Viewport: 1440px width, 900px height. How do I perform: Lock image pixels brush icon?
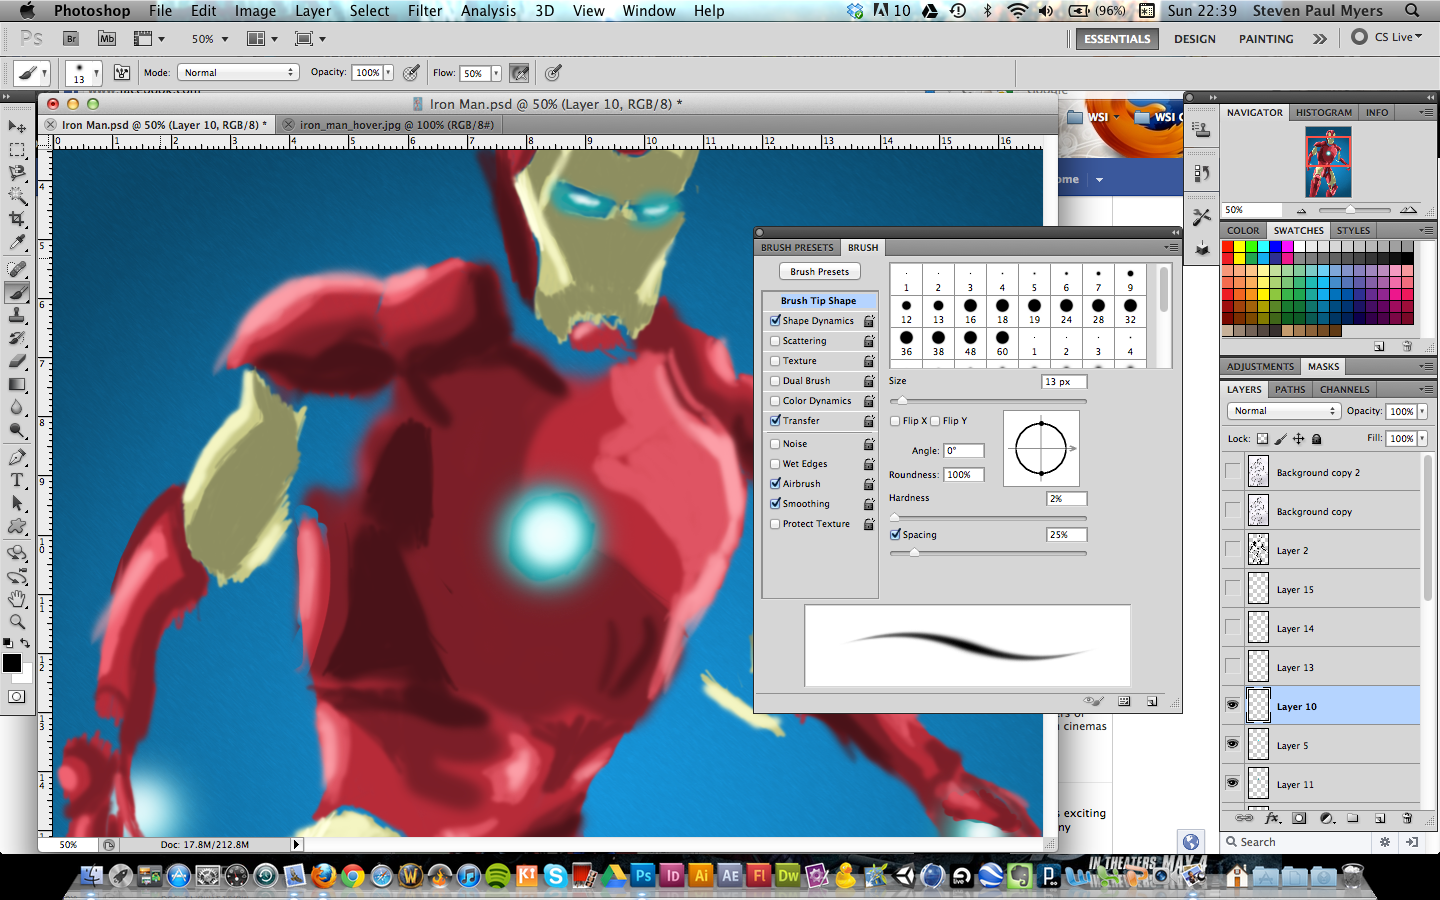coord(1281,439)
